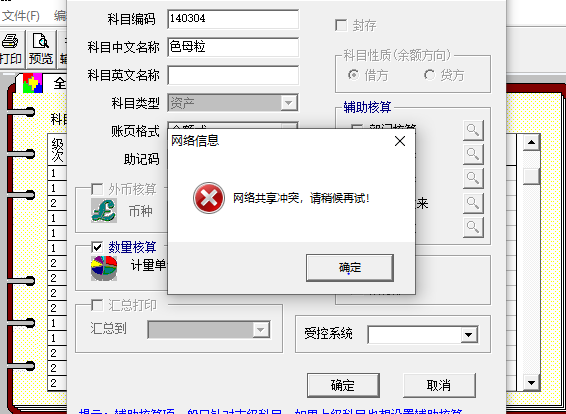
Task: Toggle the 数量核算 checkbox
Action: pos(97,247)
